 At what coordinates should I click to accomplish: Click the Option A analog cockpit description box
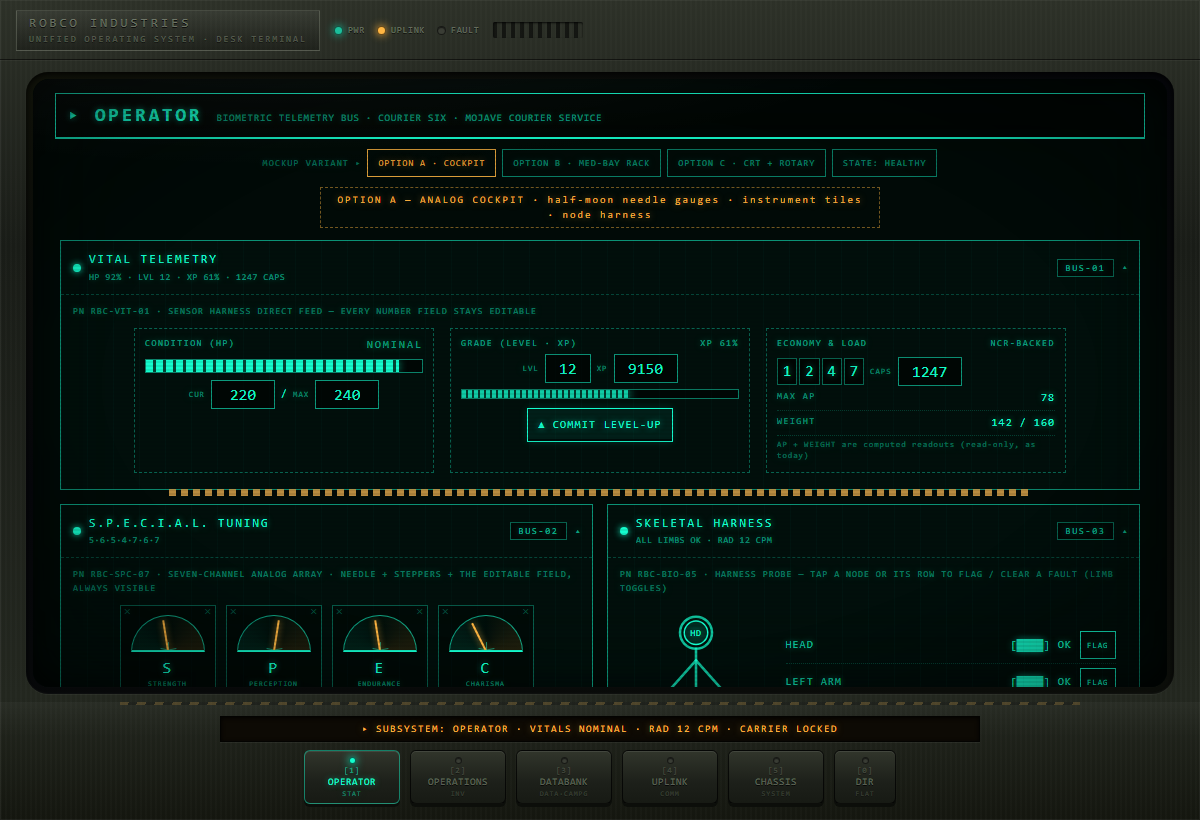[x=600, y=207]
